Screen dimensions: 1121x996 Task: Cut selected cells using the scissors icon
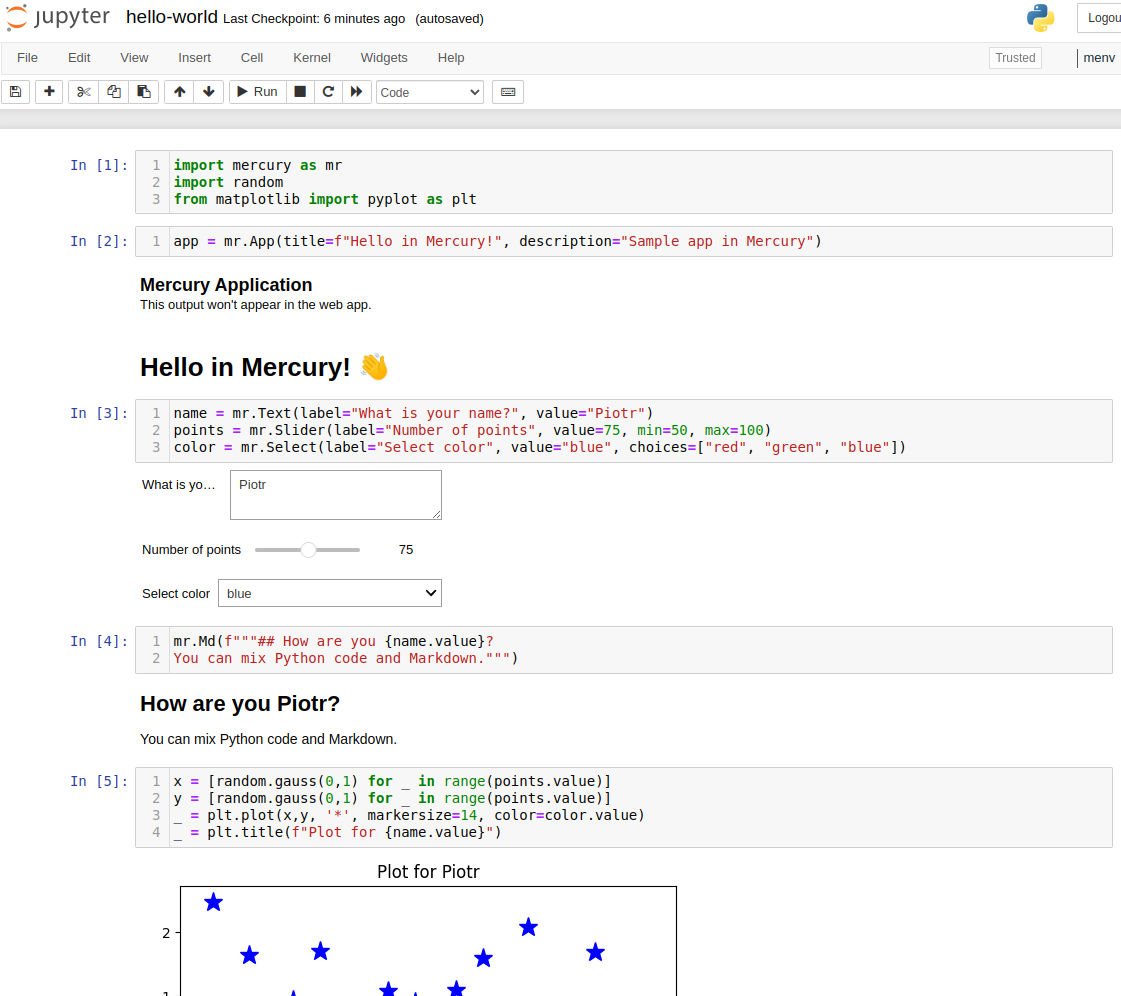pos(82,92)
